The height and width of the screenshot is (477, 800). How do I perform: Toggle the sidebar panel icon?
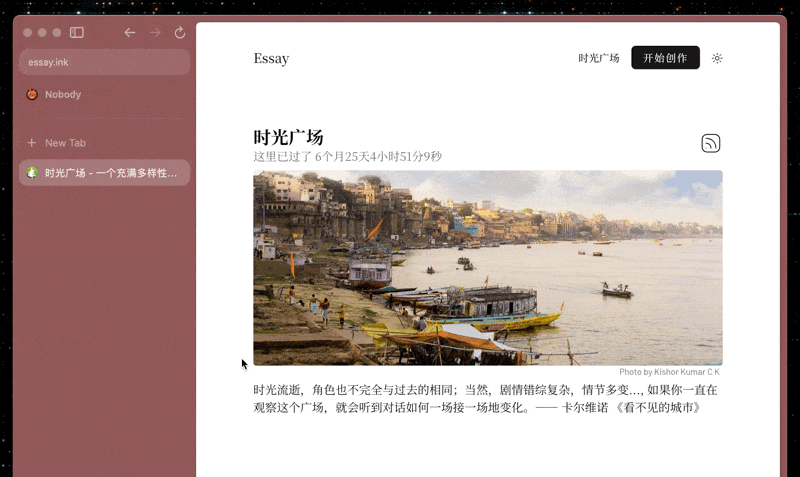point(77,33)
